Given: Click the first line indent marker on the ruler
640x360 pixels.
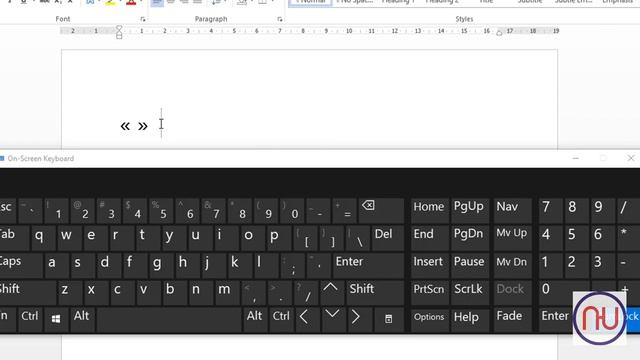Looking at the screenshot, I should coord(119,28).
